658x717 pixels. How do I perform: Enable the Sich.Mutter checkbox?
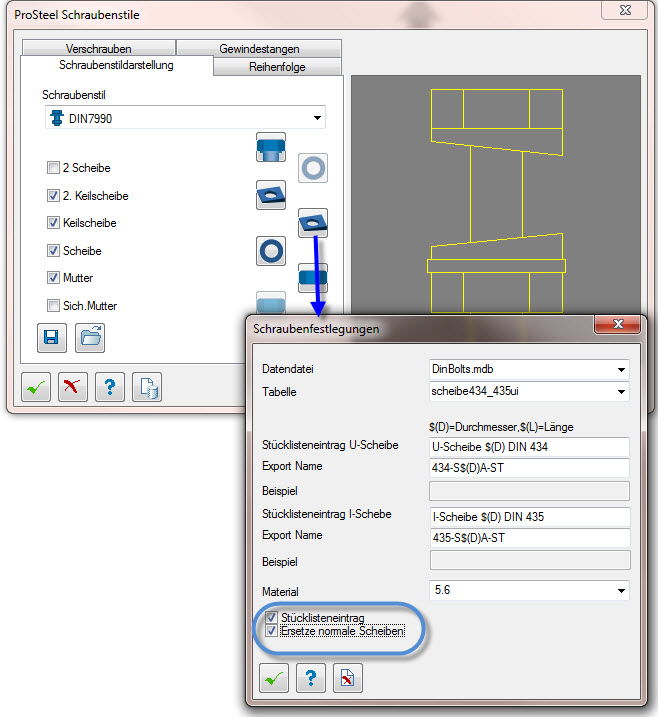[53, 305]
